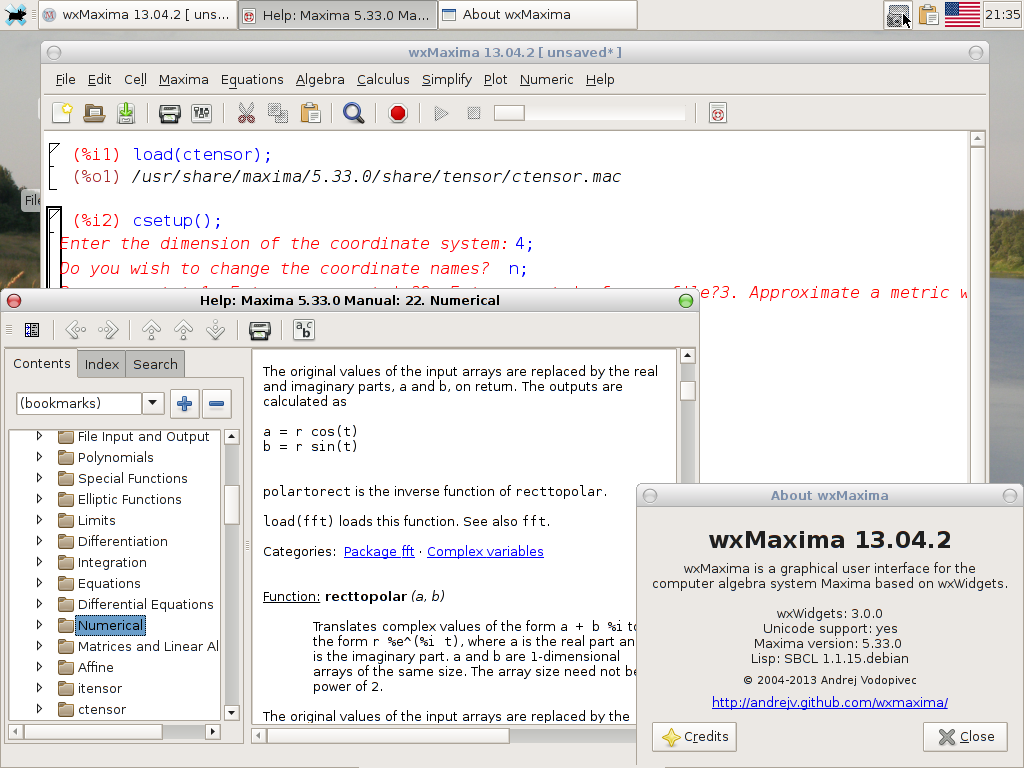Expand the Differentiation tree node
The width and height of the screenshot is (1024, 768).
pos(39,541)
